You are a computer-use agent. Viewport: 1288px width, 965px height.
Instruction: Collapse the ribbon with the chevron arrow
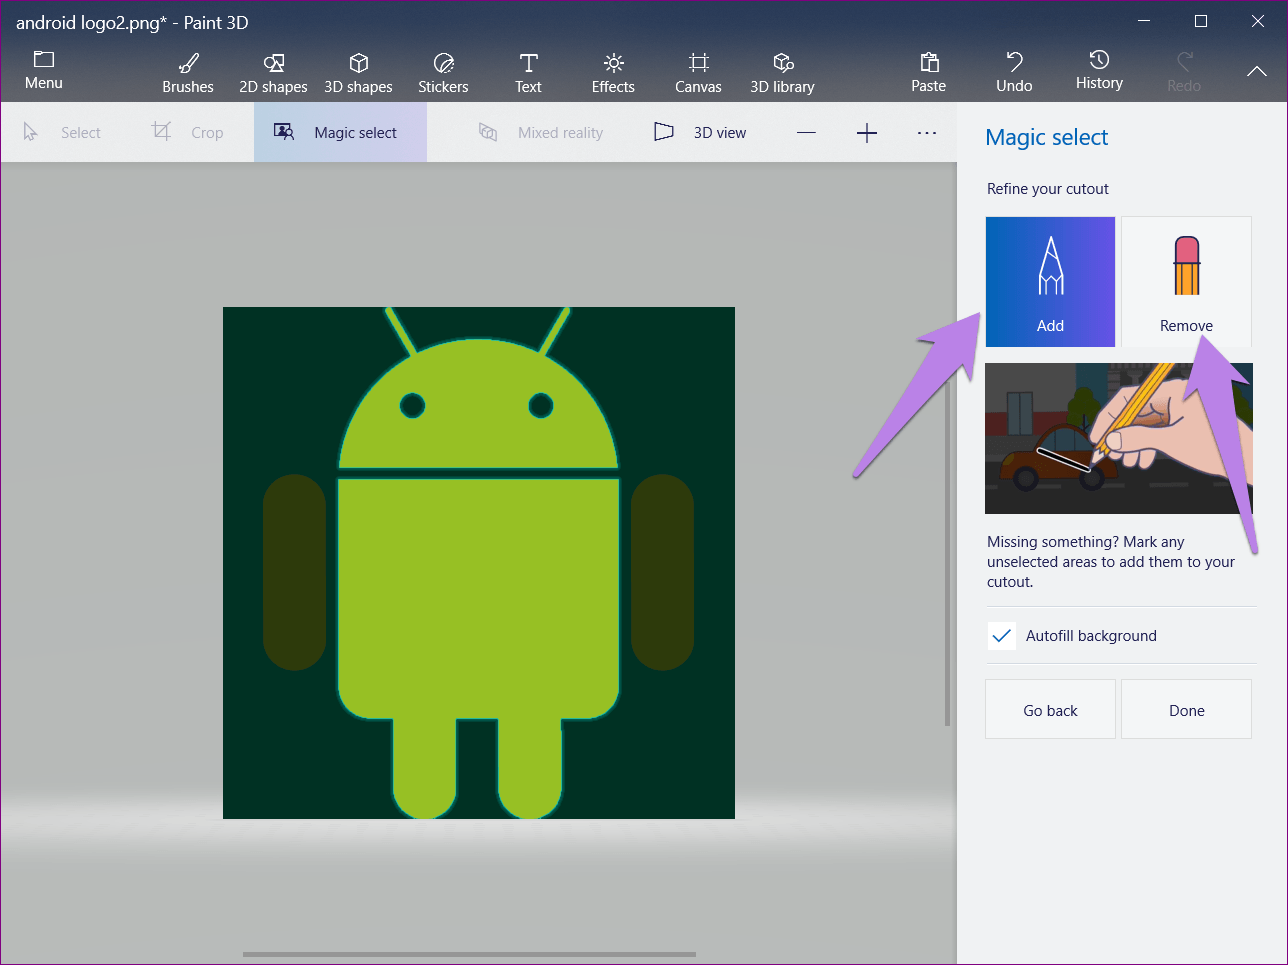1257,71
